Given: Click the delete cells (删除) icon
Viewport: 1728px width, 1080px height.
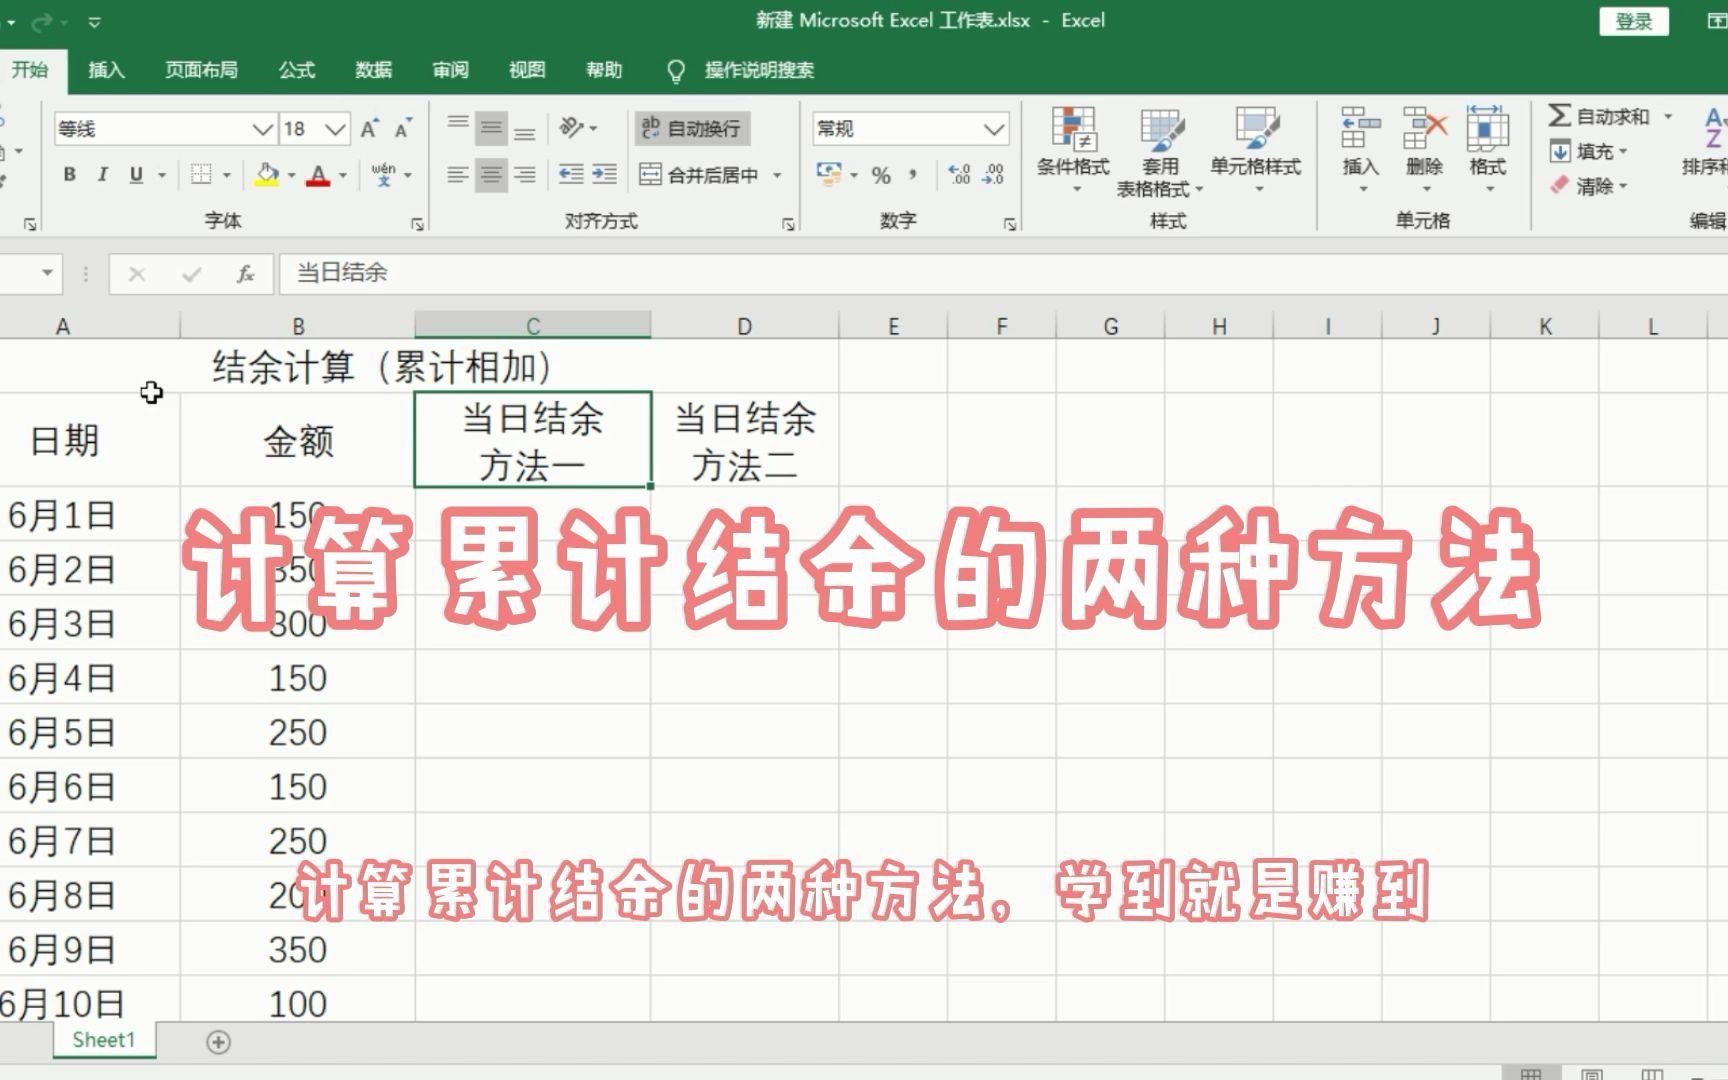Looking at the screenshot, I should tap(1424, 129).
